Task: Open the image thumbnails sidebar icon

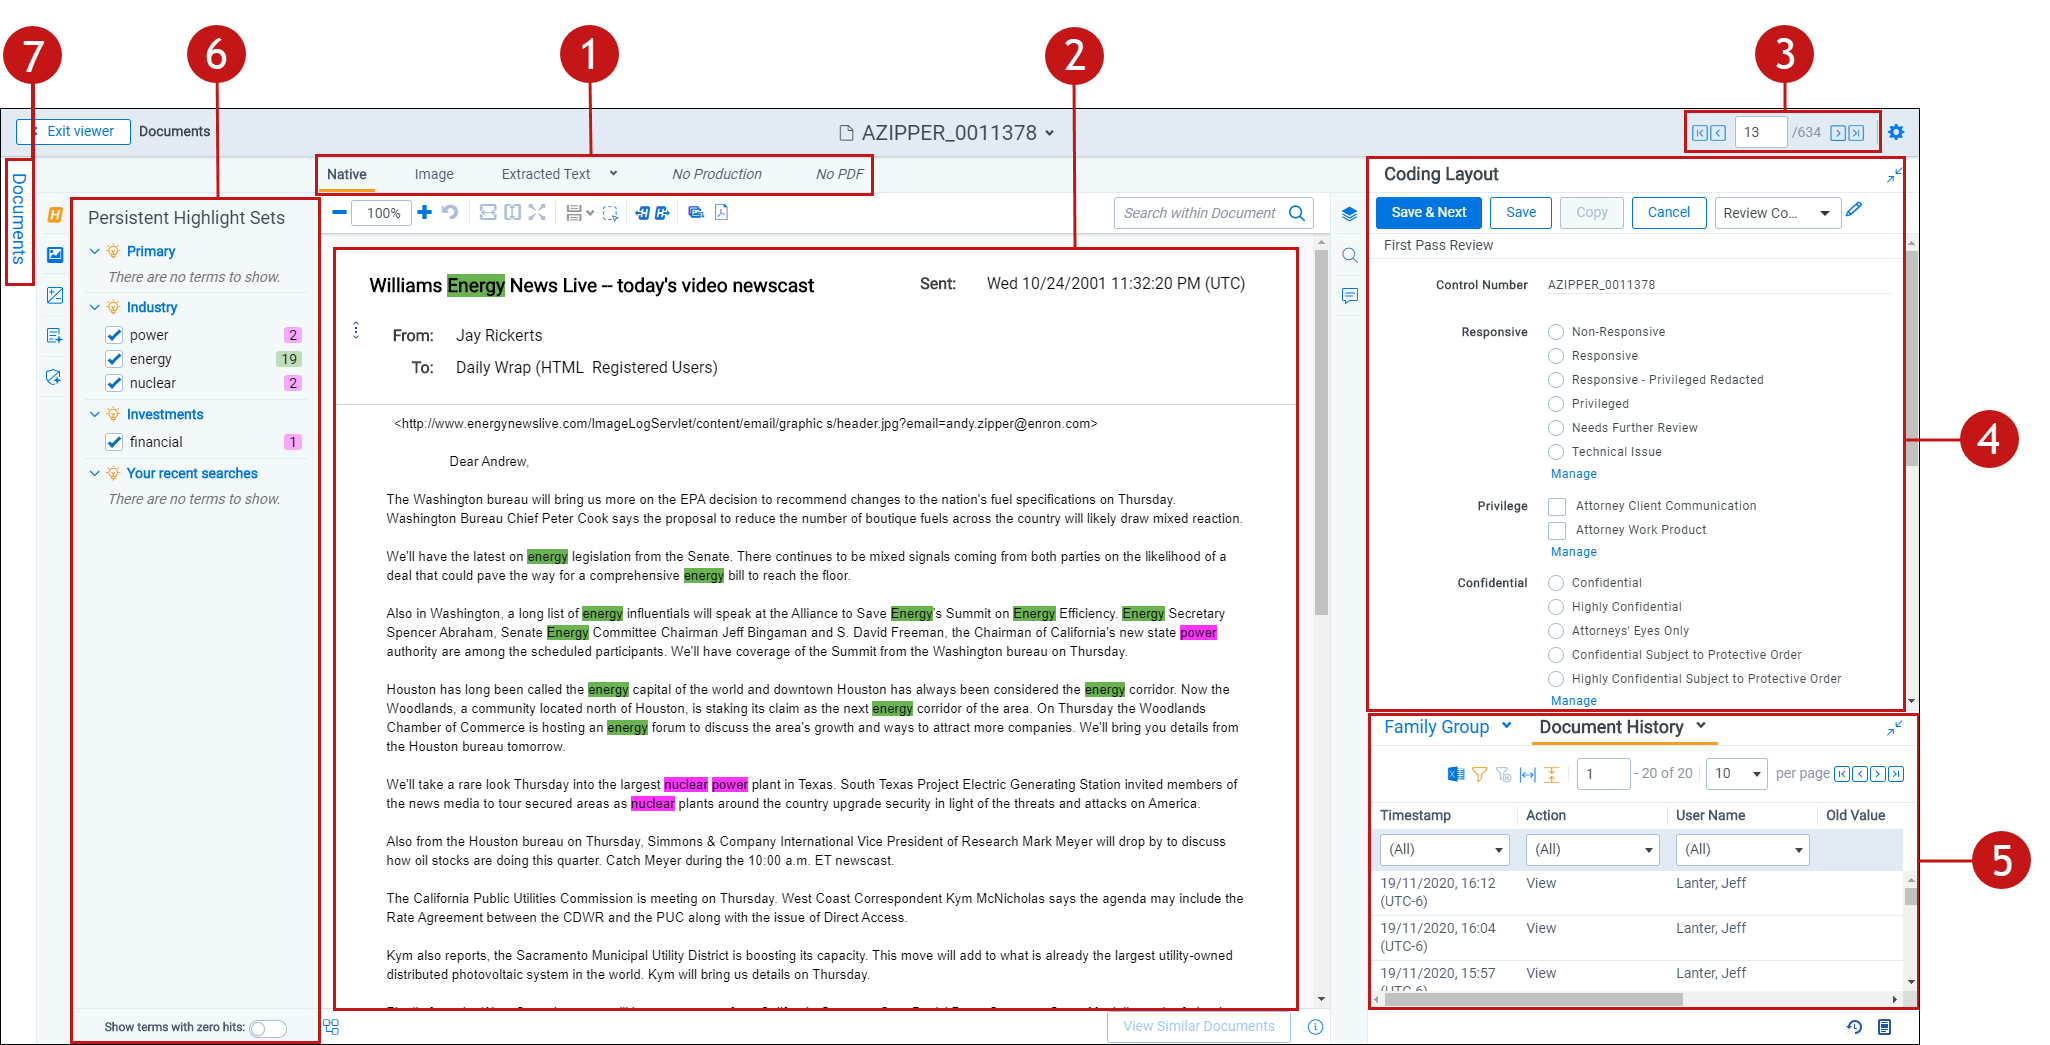Action: pyautogui.click(x=55, y=255)
